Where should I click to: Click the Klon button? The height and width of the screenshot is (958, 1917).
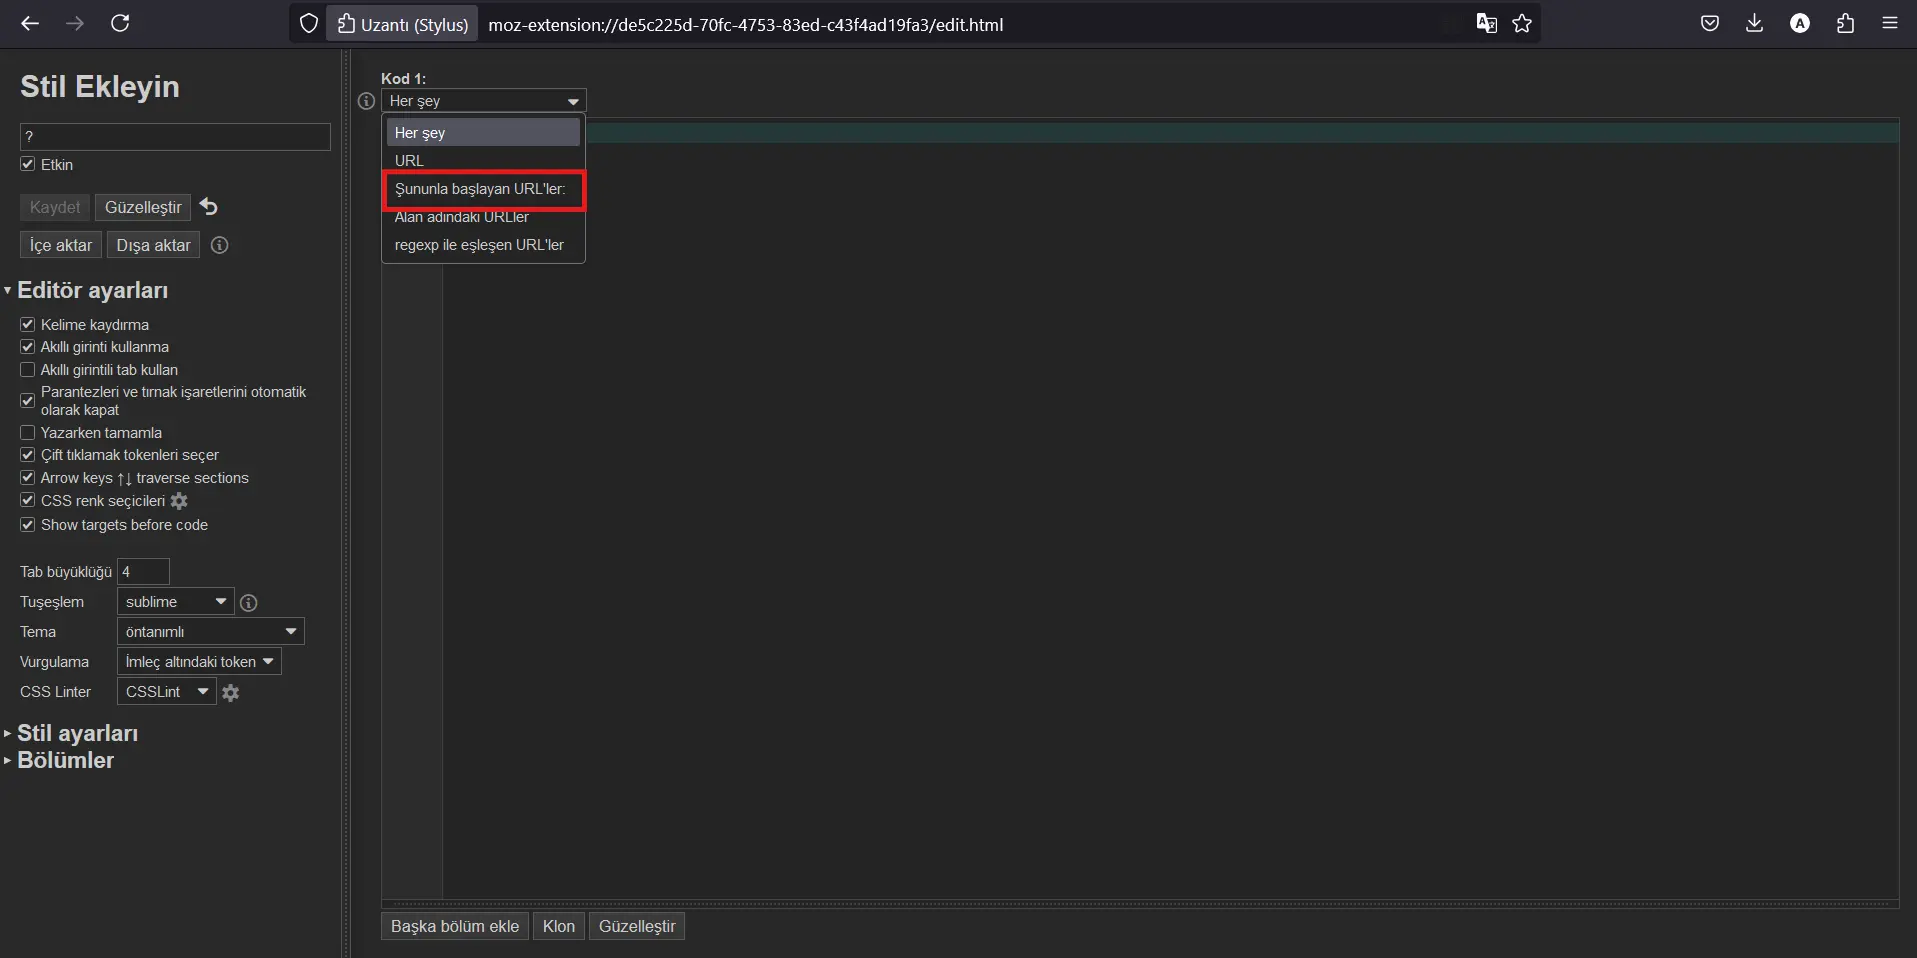(x=559, y=926)
